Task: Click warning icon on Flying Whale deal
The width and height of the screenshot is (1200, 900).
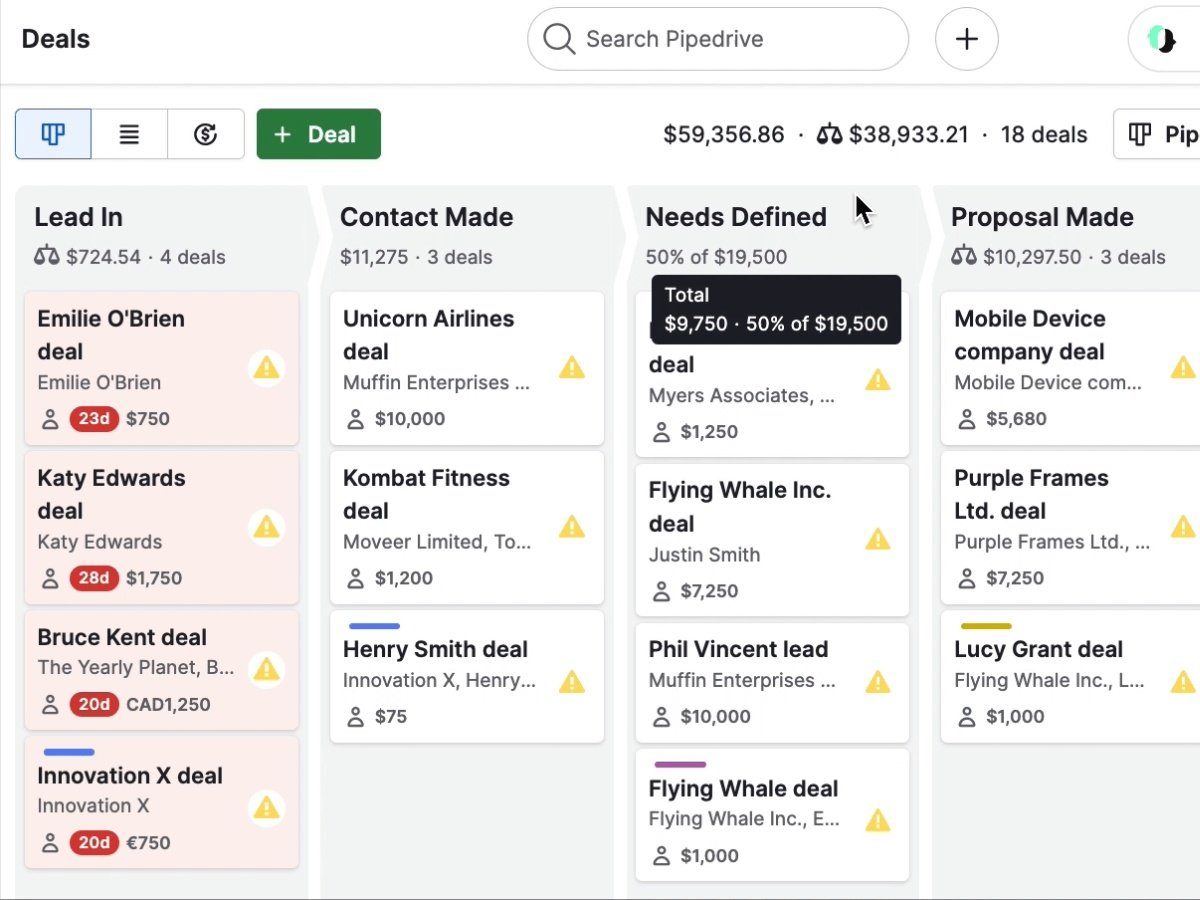Action: point(878,821)
